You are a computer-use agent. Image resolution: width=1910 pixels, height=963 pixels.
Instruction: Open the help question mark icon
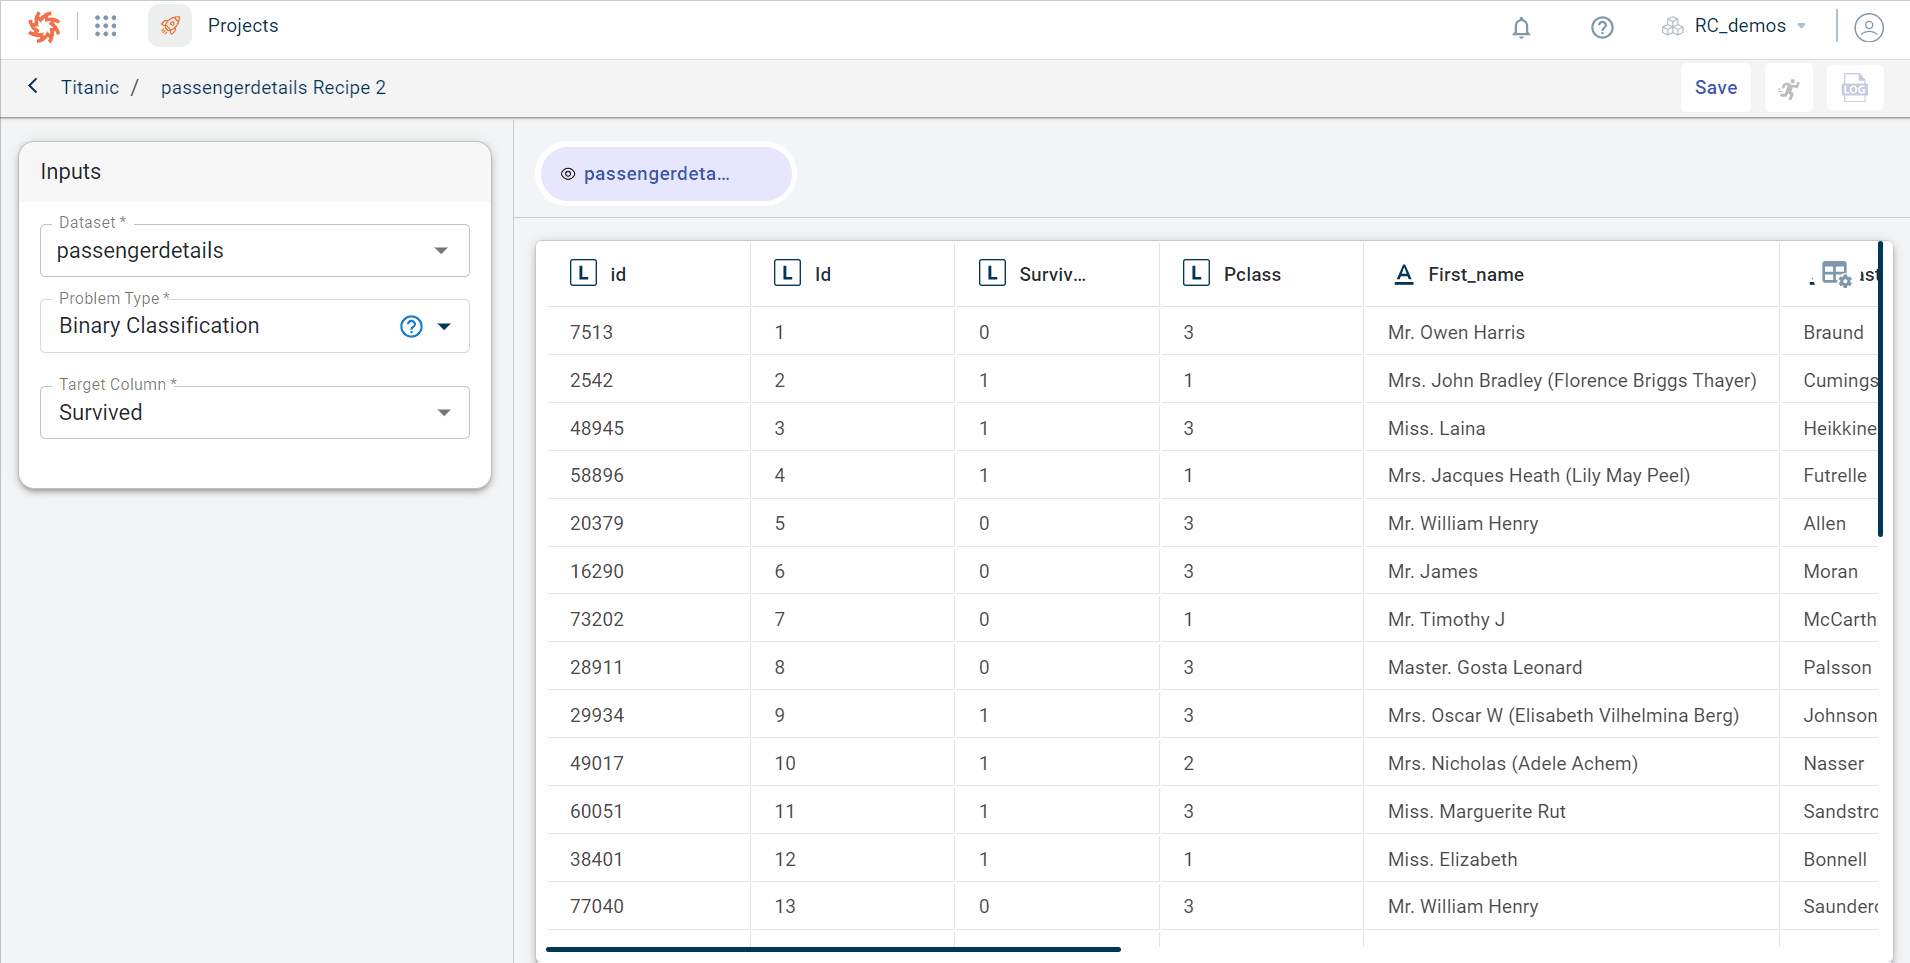point(1602,27)
